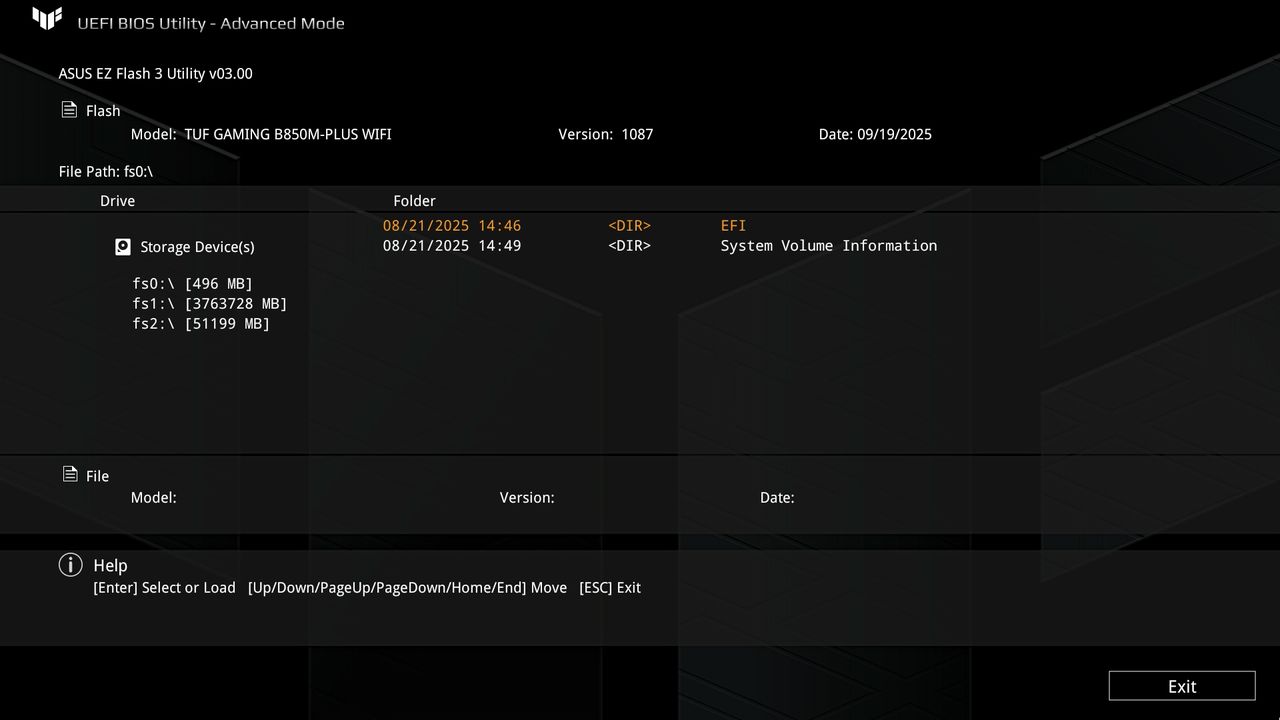The height and width of the screenshot is (720, 1280).
Task: Click the TUF GAMING B850M-PLUS WIFI model label
Action: coord(288,133)
